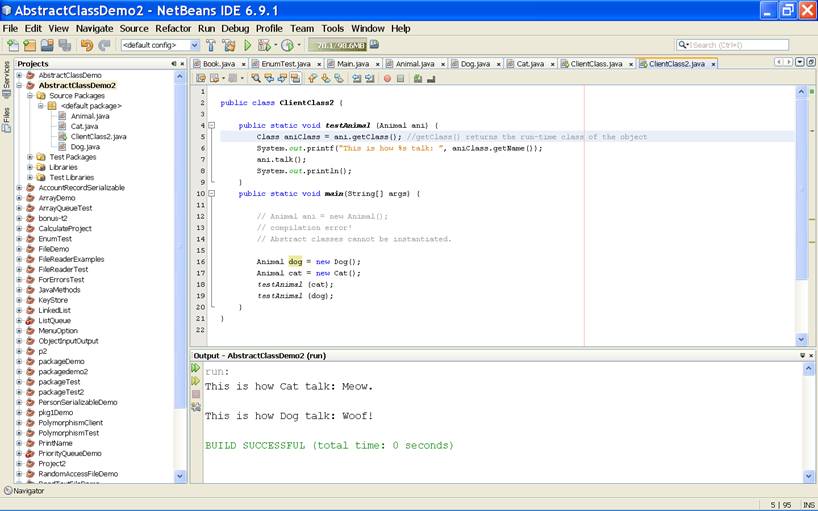
Task: Click the Clean and Build Project icon
Action: click(x=228, y=45)
